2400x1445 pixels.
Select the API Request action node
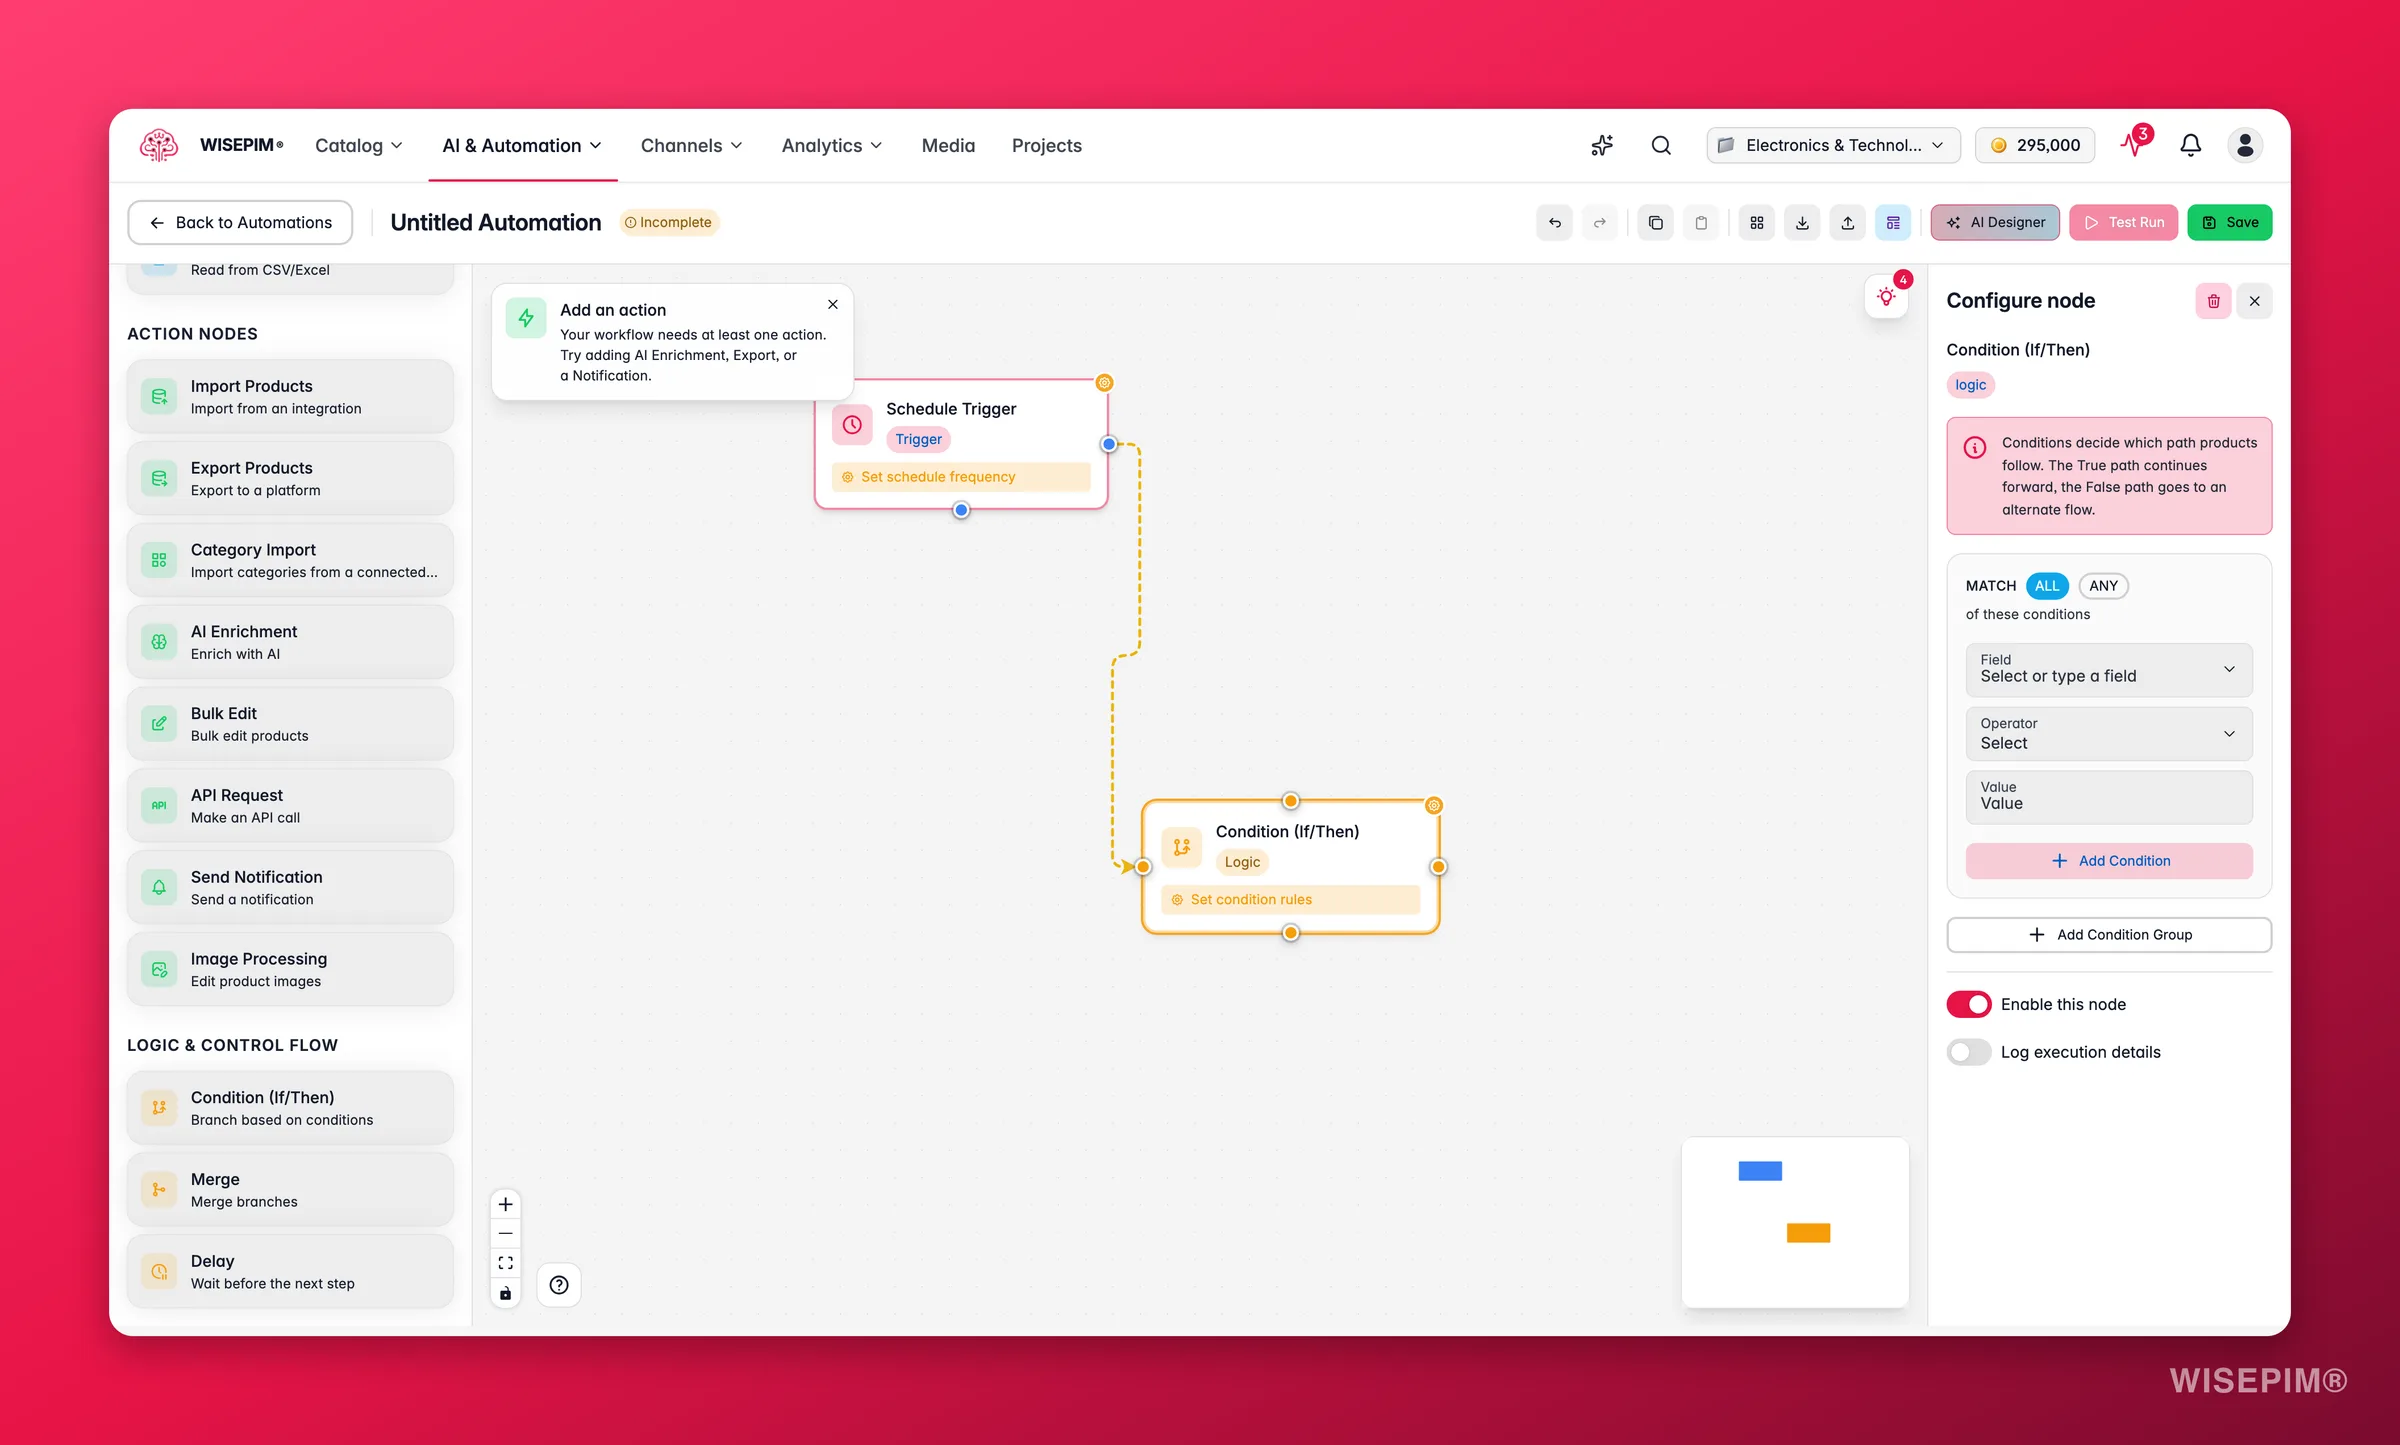coord(290,806)
